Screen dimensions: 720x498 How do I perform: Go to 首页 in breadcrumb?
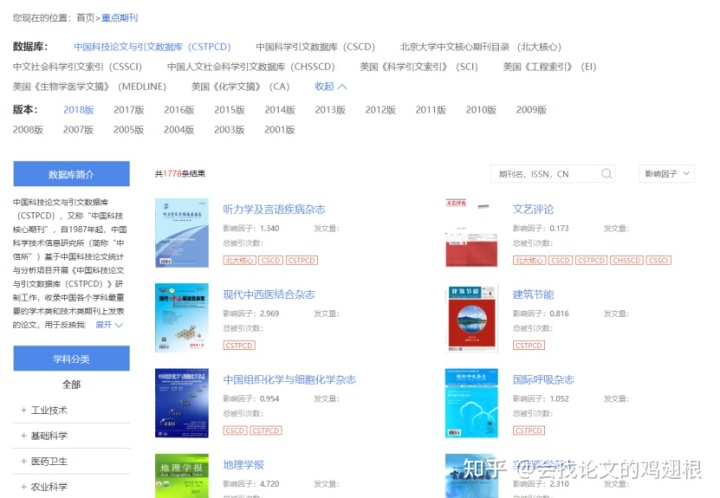coord(85,18)
